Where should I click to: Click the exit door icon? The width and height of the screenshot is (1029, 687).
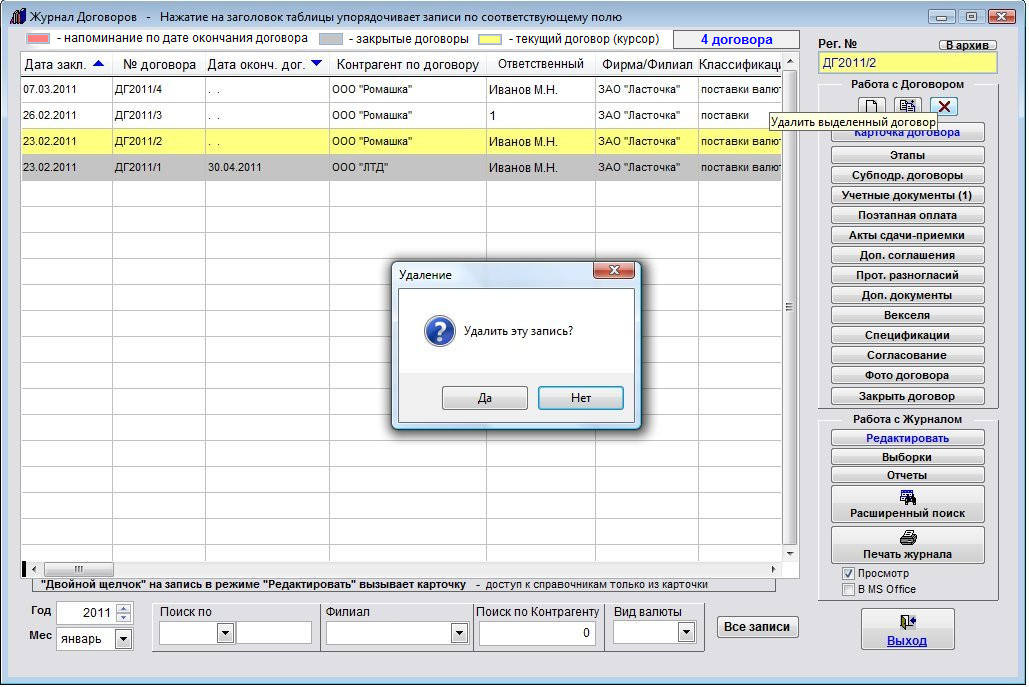[907, 622]
